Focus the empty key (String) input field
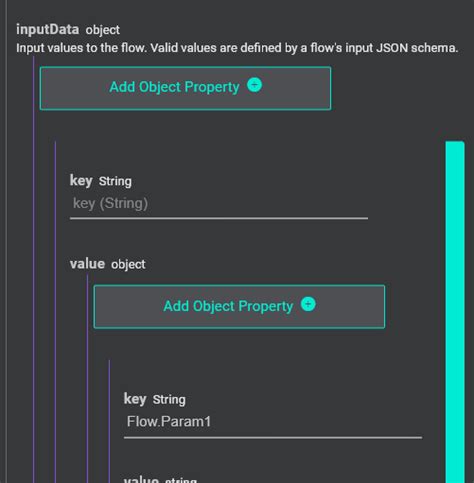 (x=219, y=204)
